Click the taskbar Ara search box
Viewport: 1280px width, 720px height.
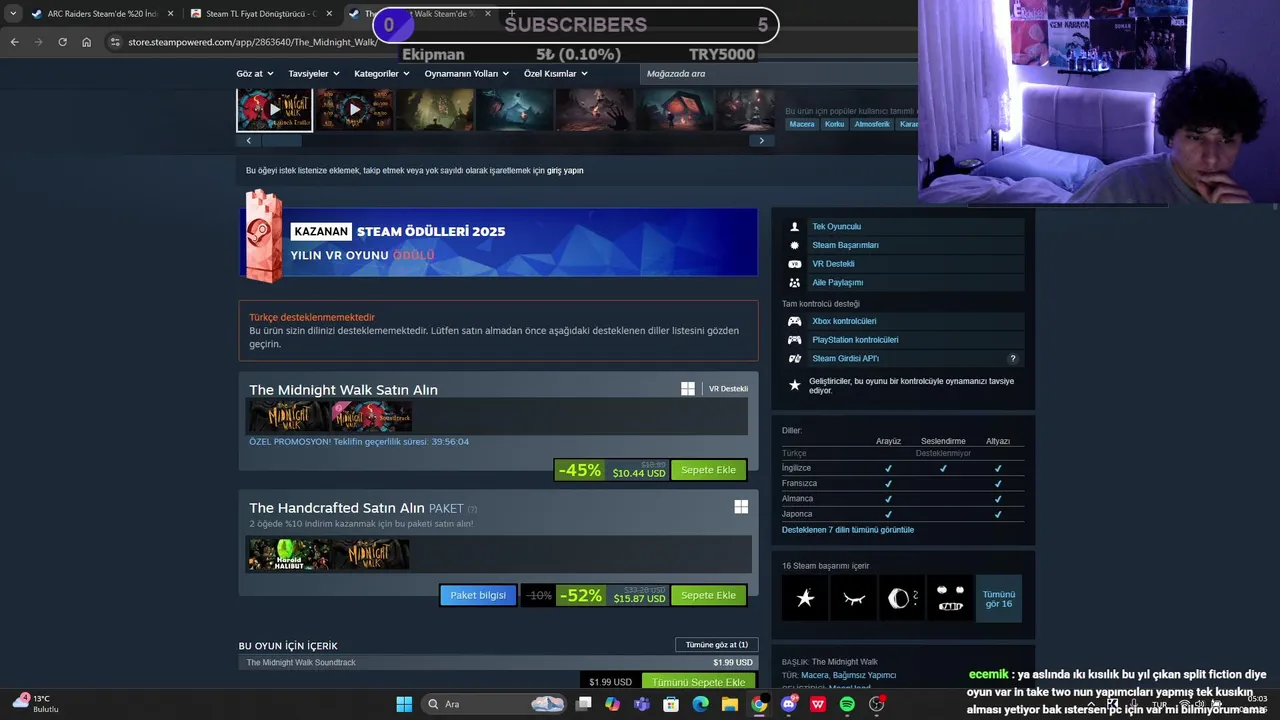point(496,704)
